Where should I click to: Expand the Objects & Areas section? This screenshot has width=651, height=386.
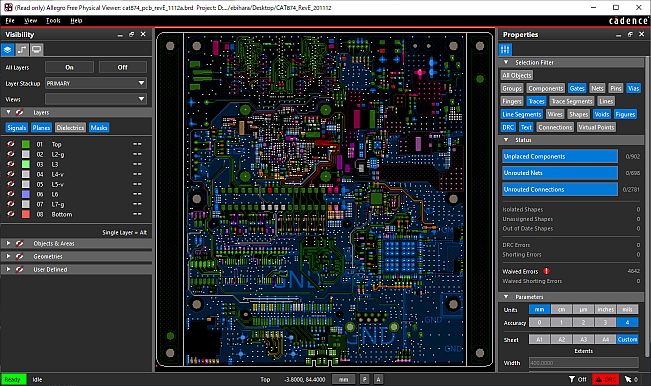coord(8,243)
